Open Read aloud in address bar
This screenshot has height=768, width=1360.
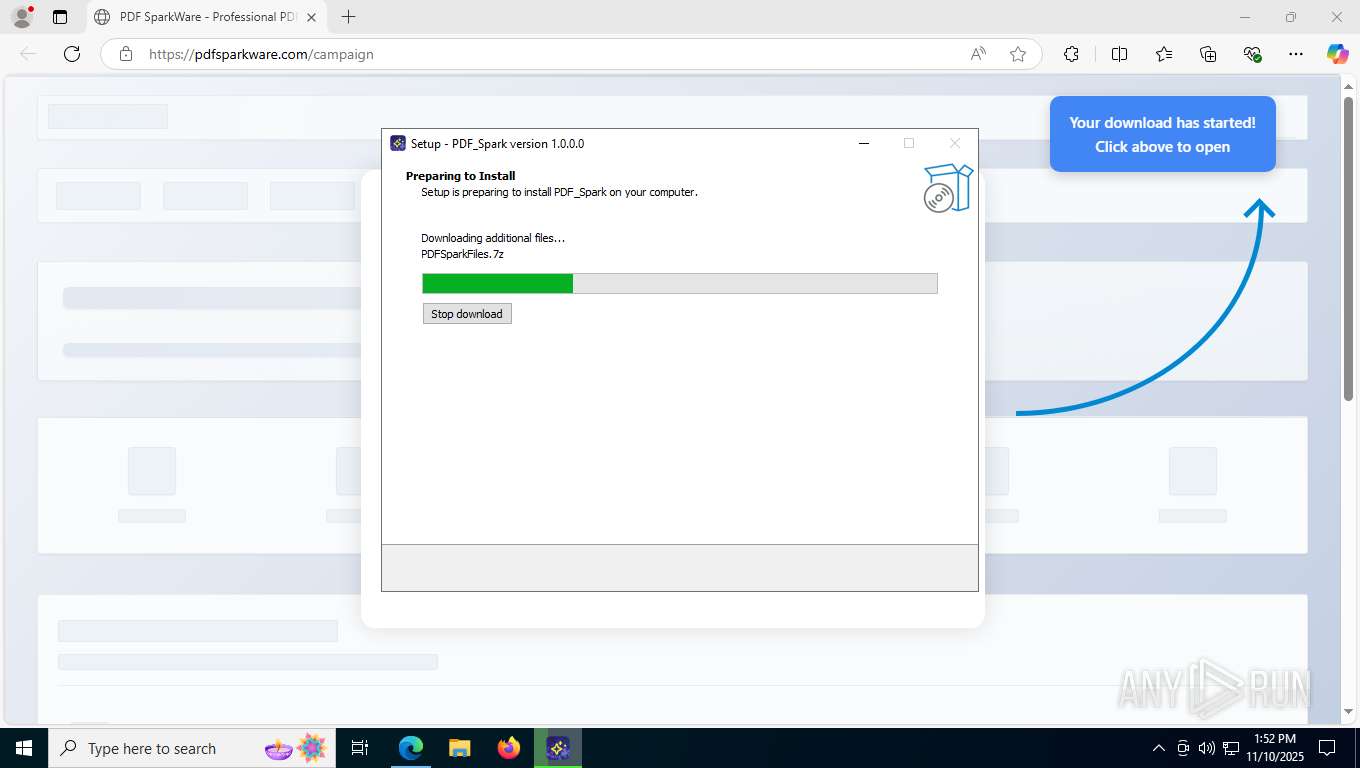978,54
